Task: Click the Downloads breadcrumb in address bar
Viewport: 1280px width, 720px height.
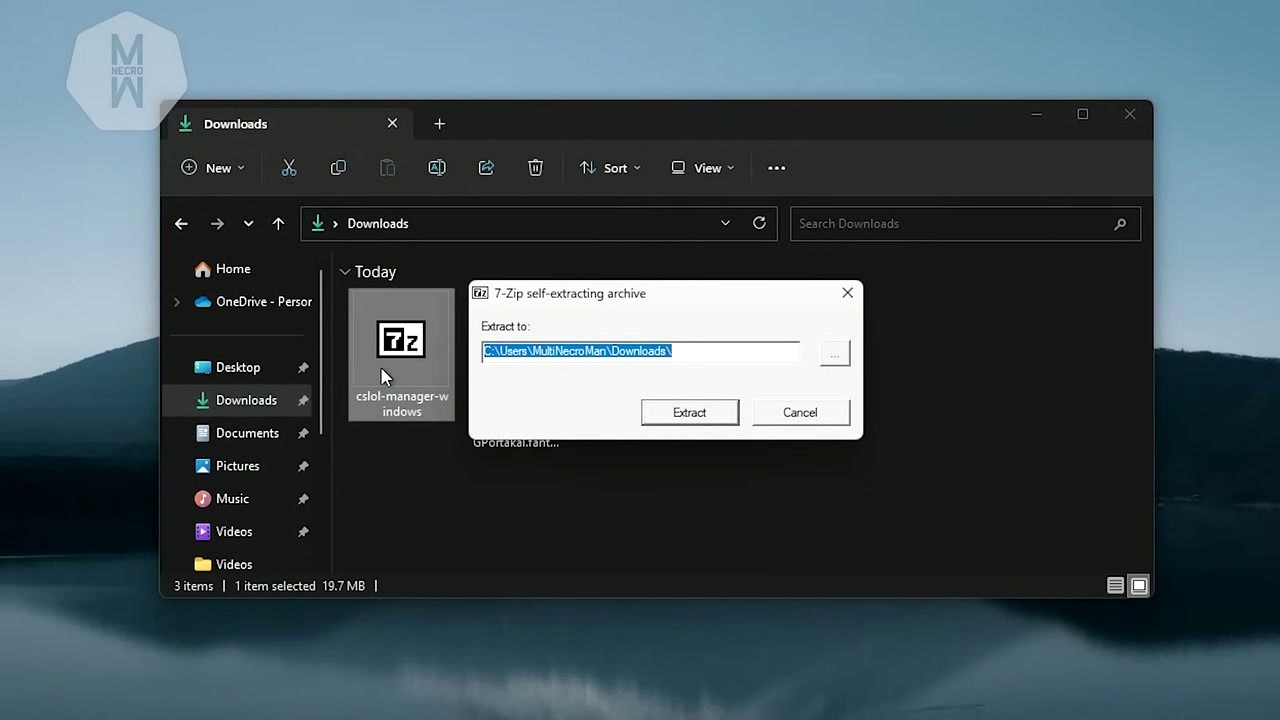Action: coord(378,224)
